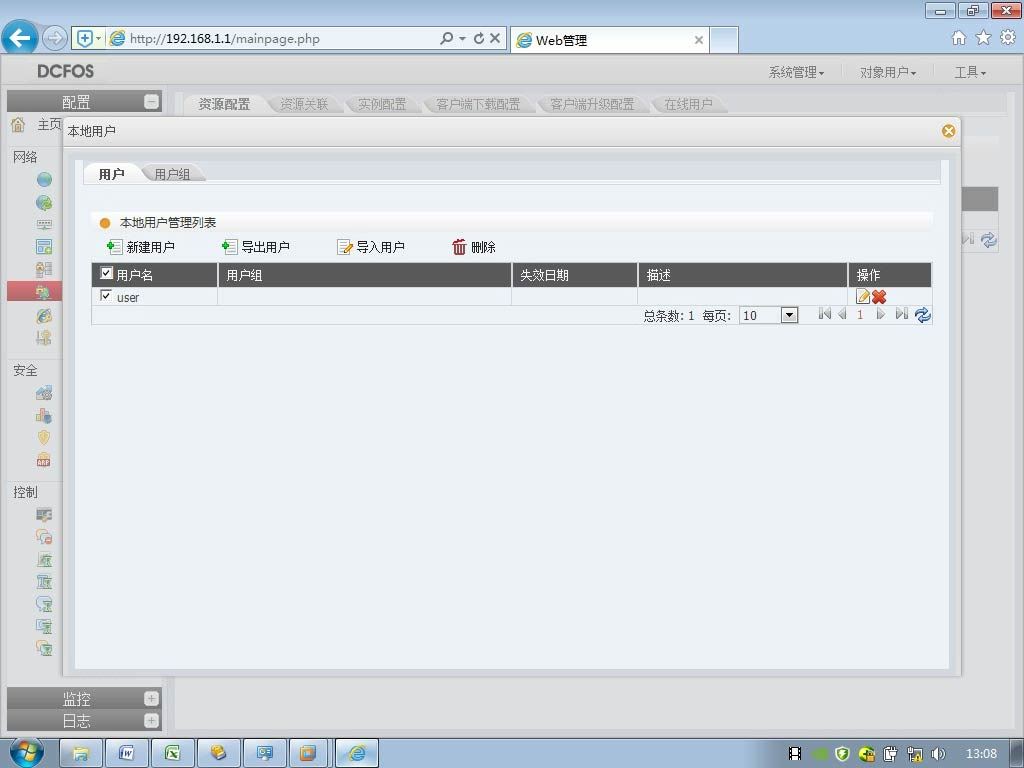Open Excel from the taskbar
The width and height of the screenshot is (1024, 768).
(x=172, y=753)
